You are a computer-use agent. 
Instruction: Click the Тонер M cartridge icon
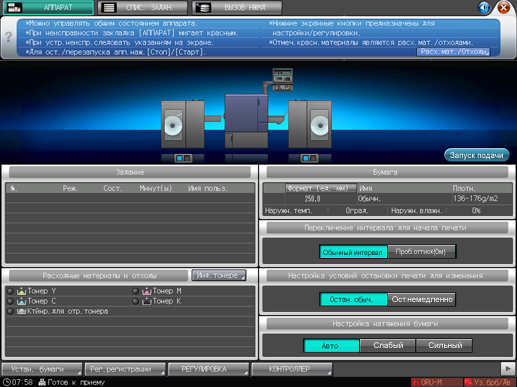147,291
